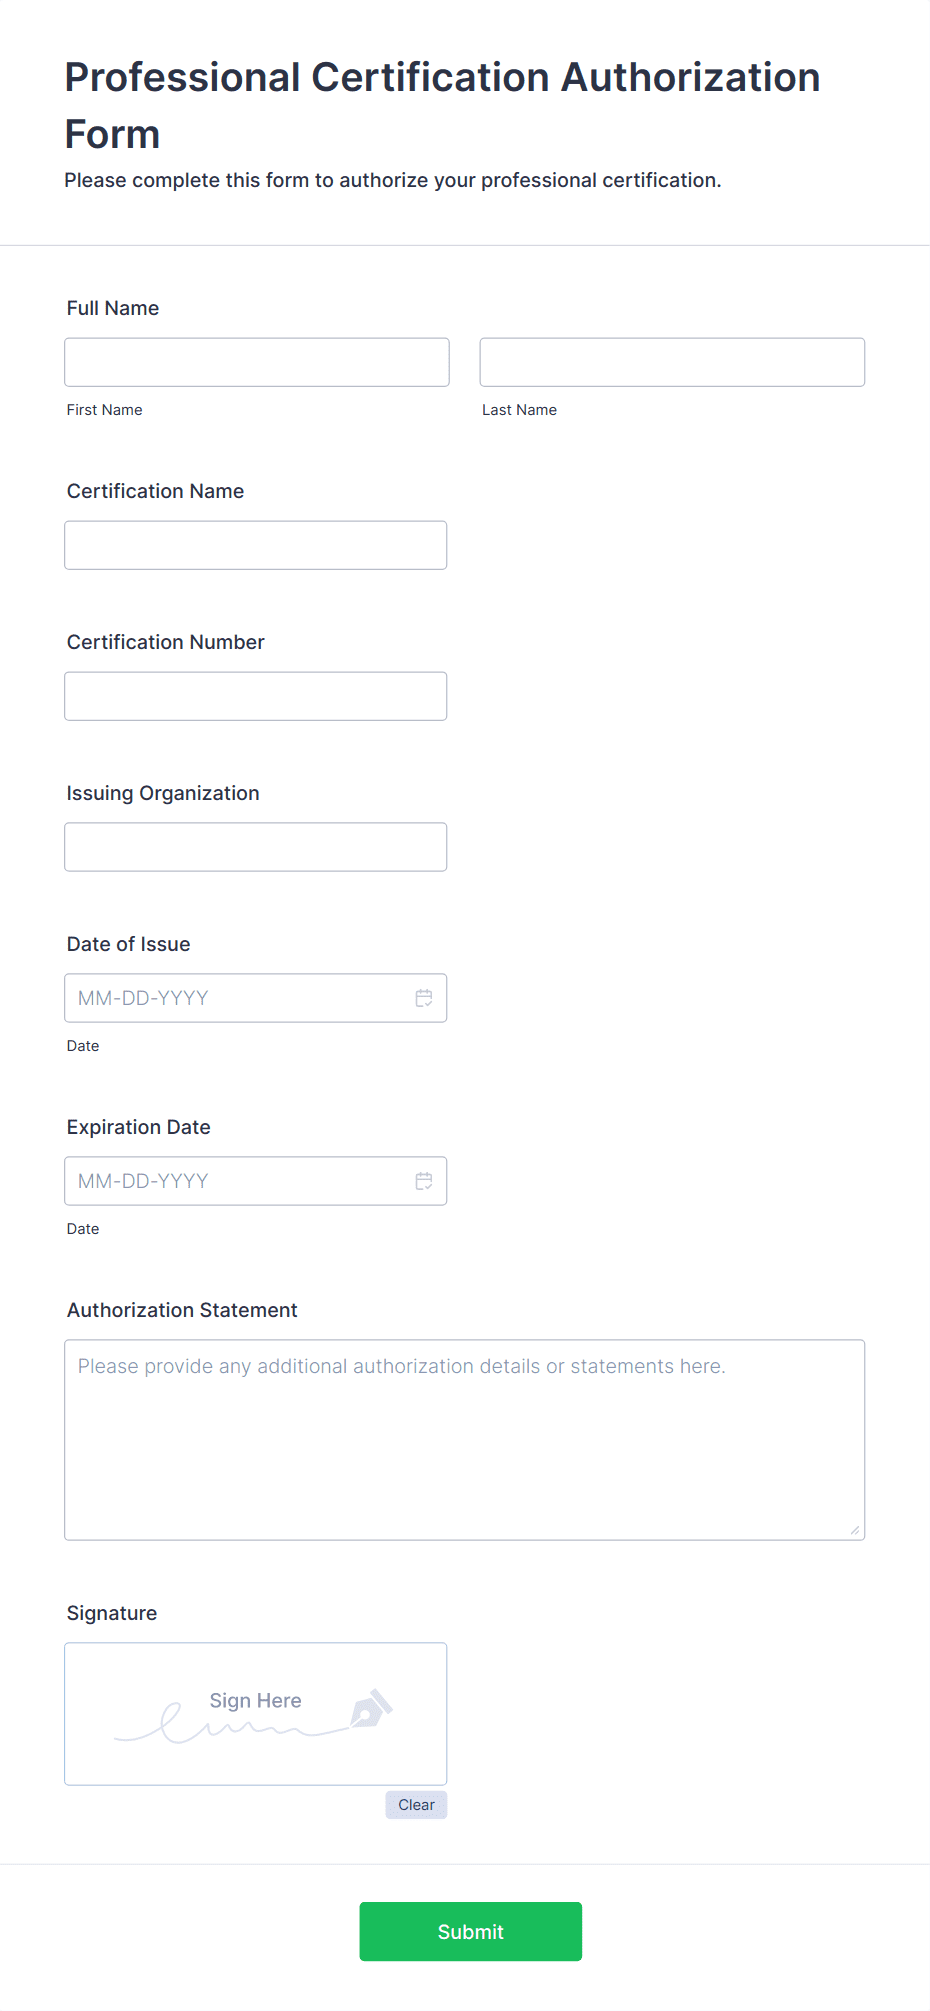Grab the resize handle of Authorization Statement box

854,1530
